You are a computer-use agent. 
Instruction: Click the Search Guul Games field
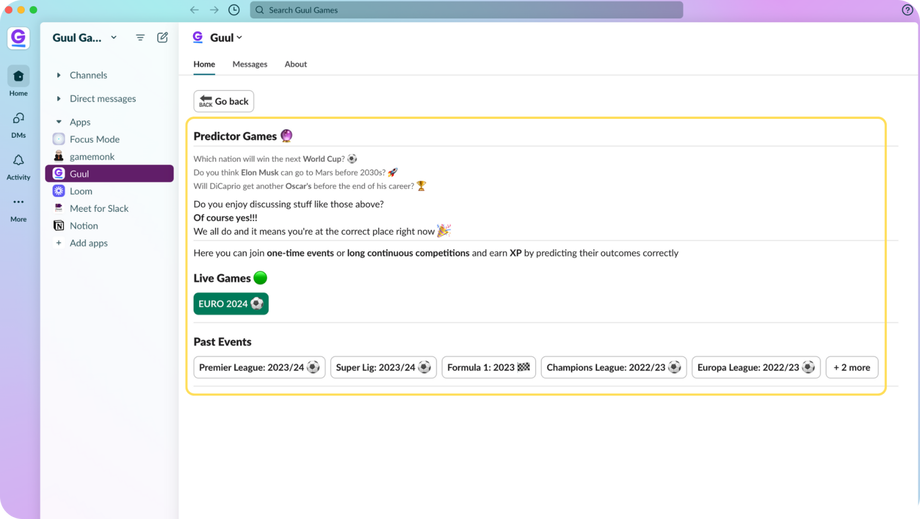pyautogui.click(x=466, y=10)
